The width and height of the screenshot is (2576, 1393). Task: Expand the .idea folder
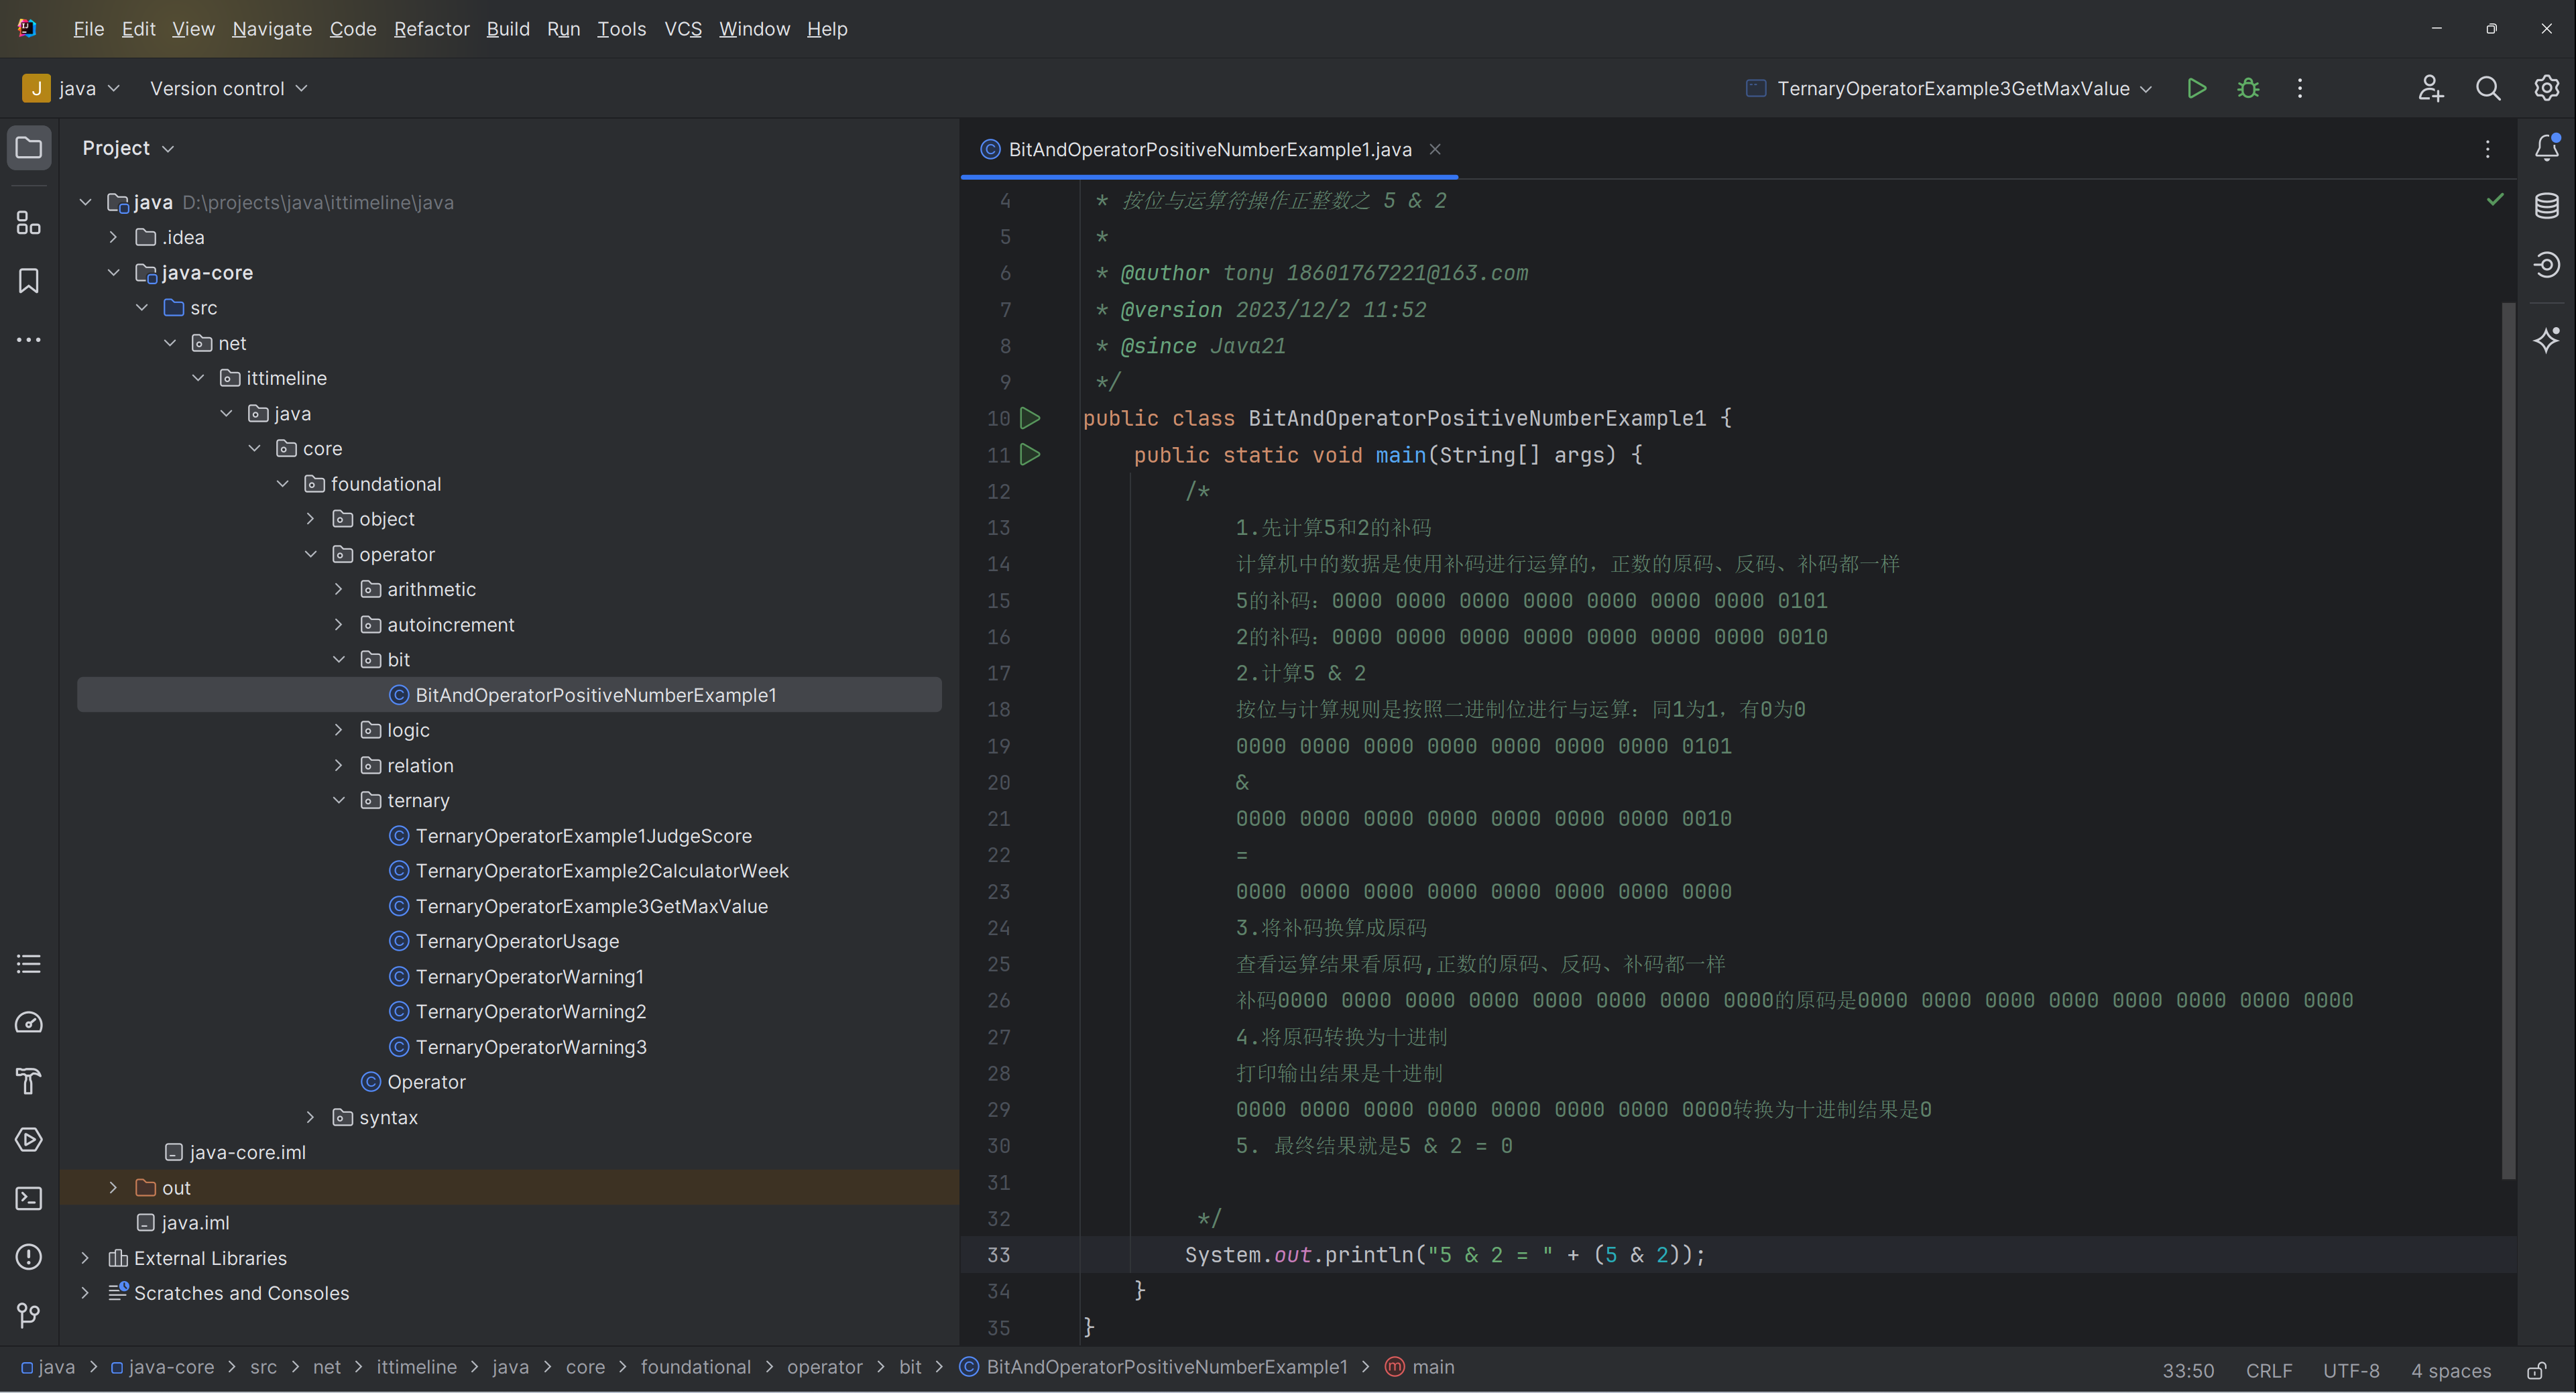tap(113, 237)
